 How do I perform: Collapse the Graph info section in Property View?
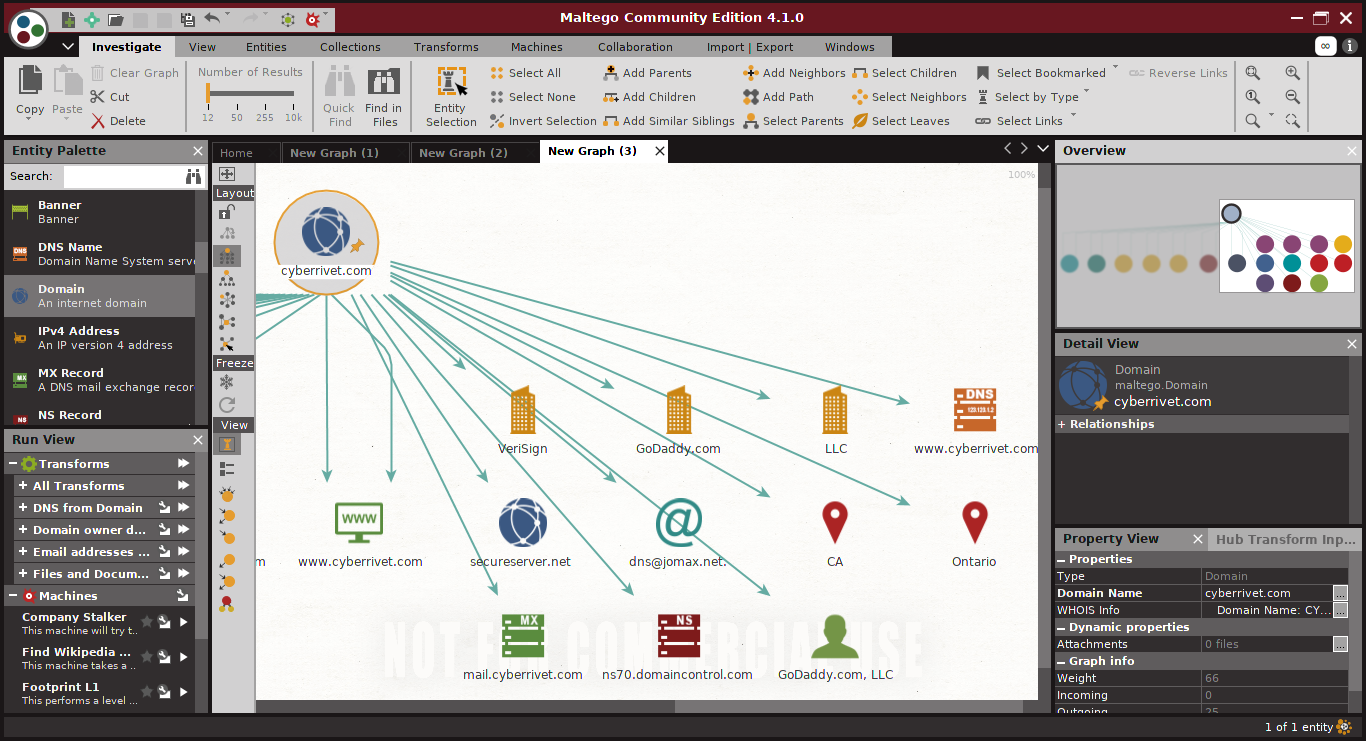[x=1062, y=661]
